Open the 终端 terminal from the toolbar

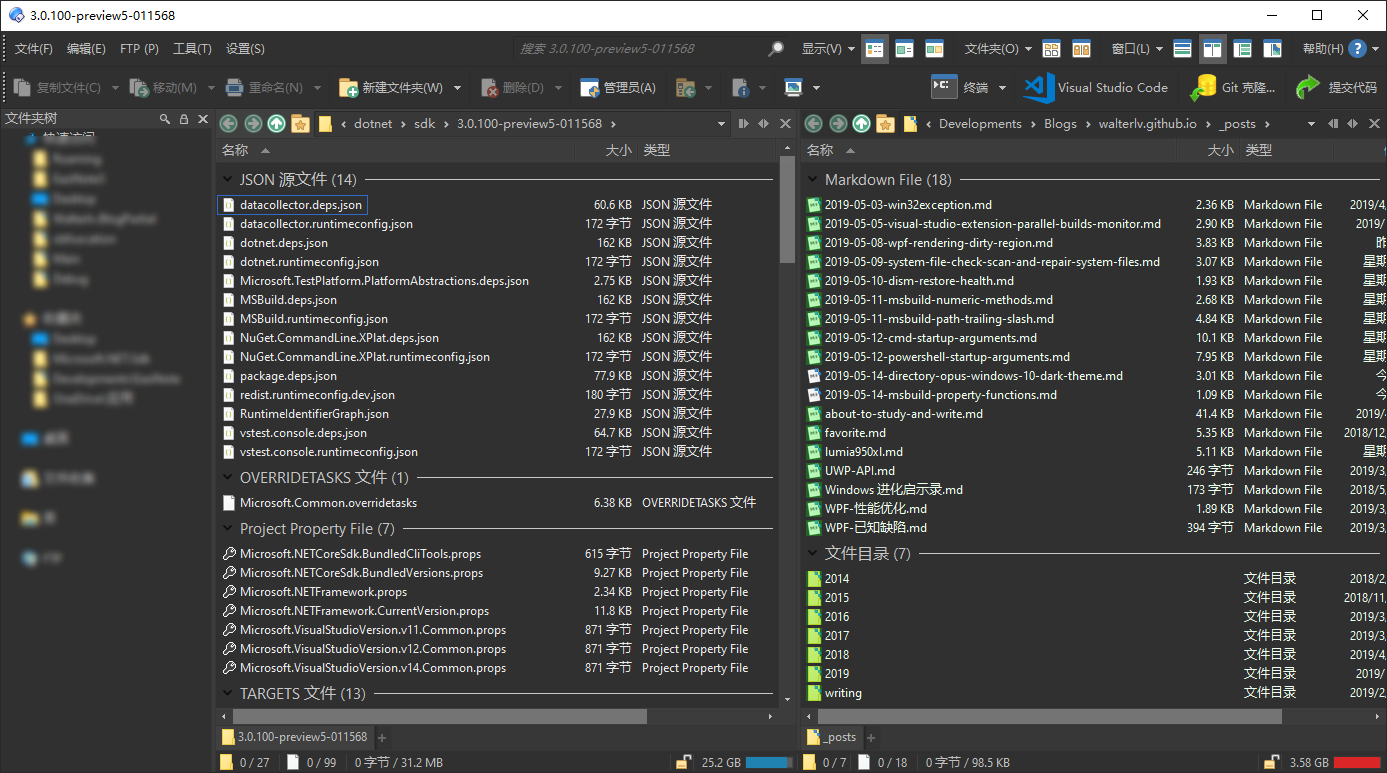[975, 87]
